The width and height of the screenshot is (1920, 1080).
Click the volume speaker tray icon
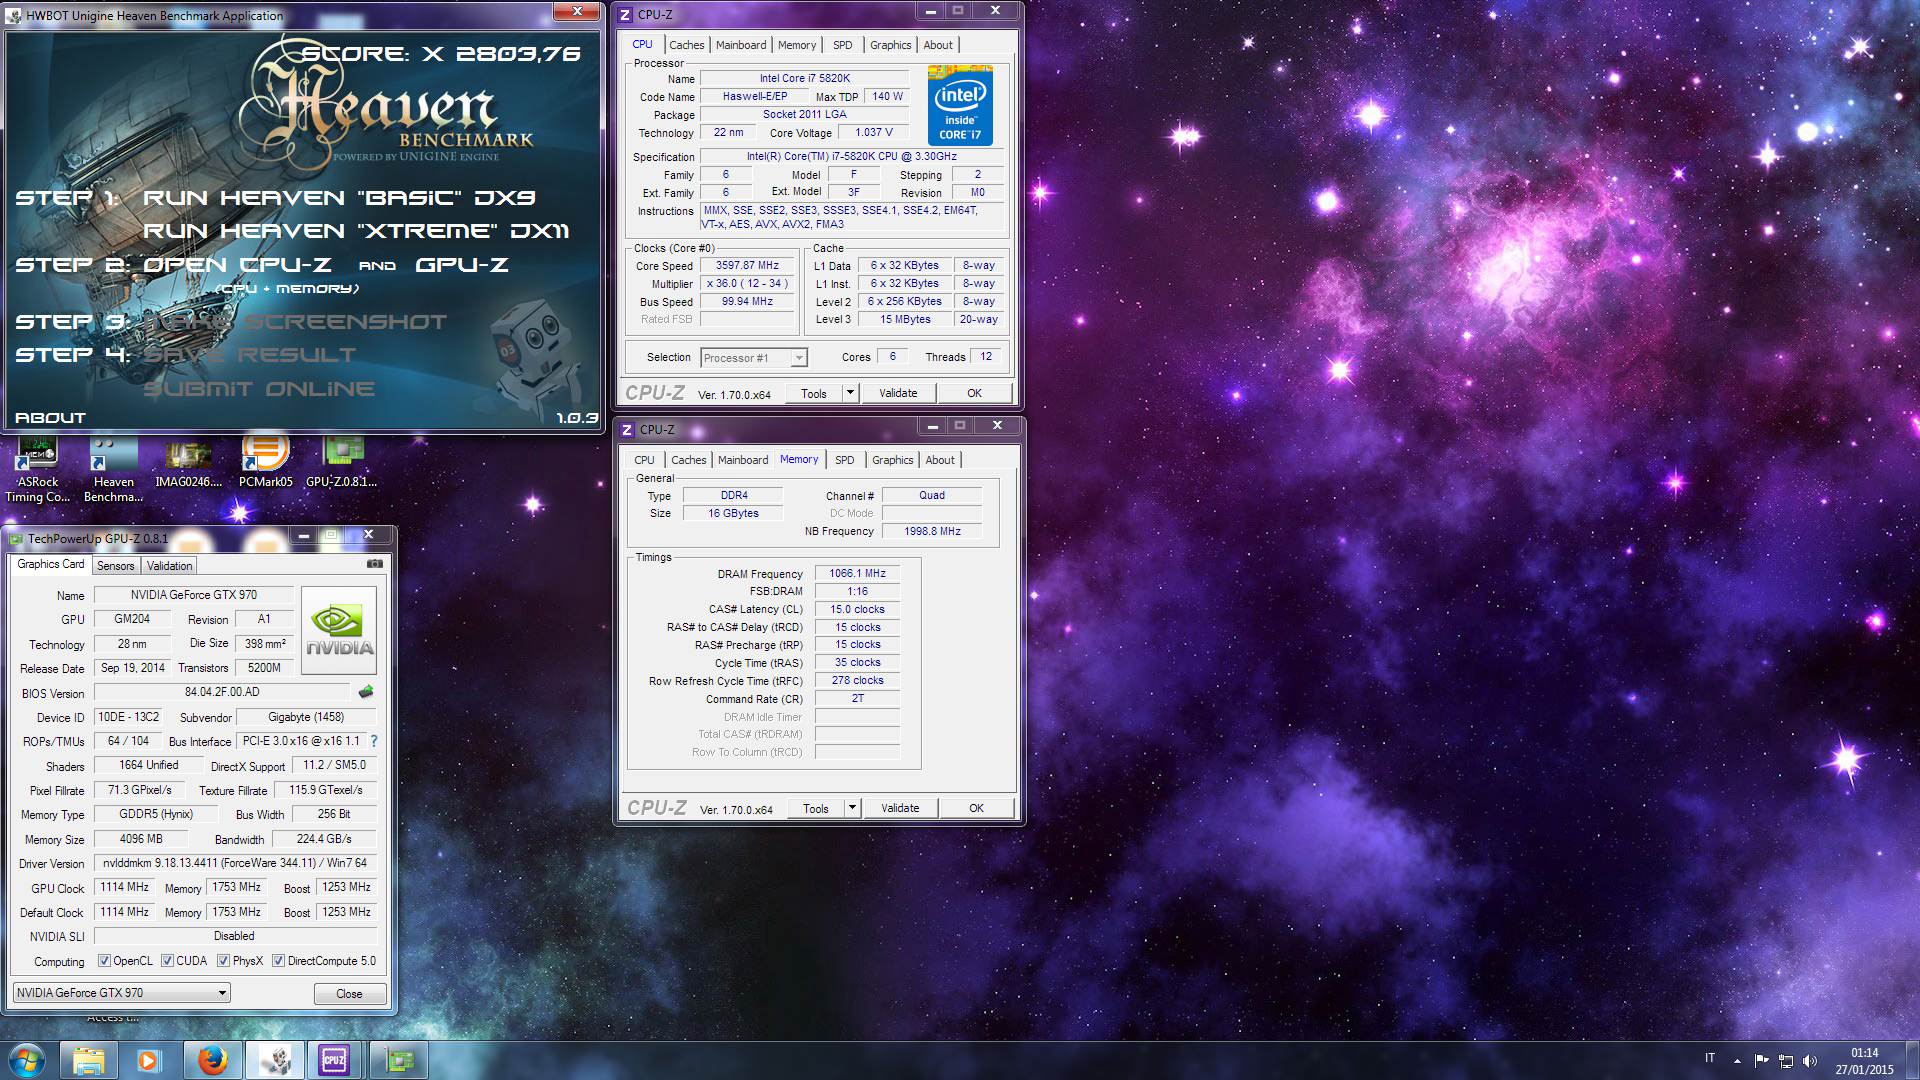(1809, 1060)
